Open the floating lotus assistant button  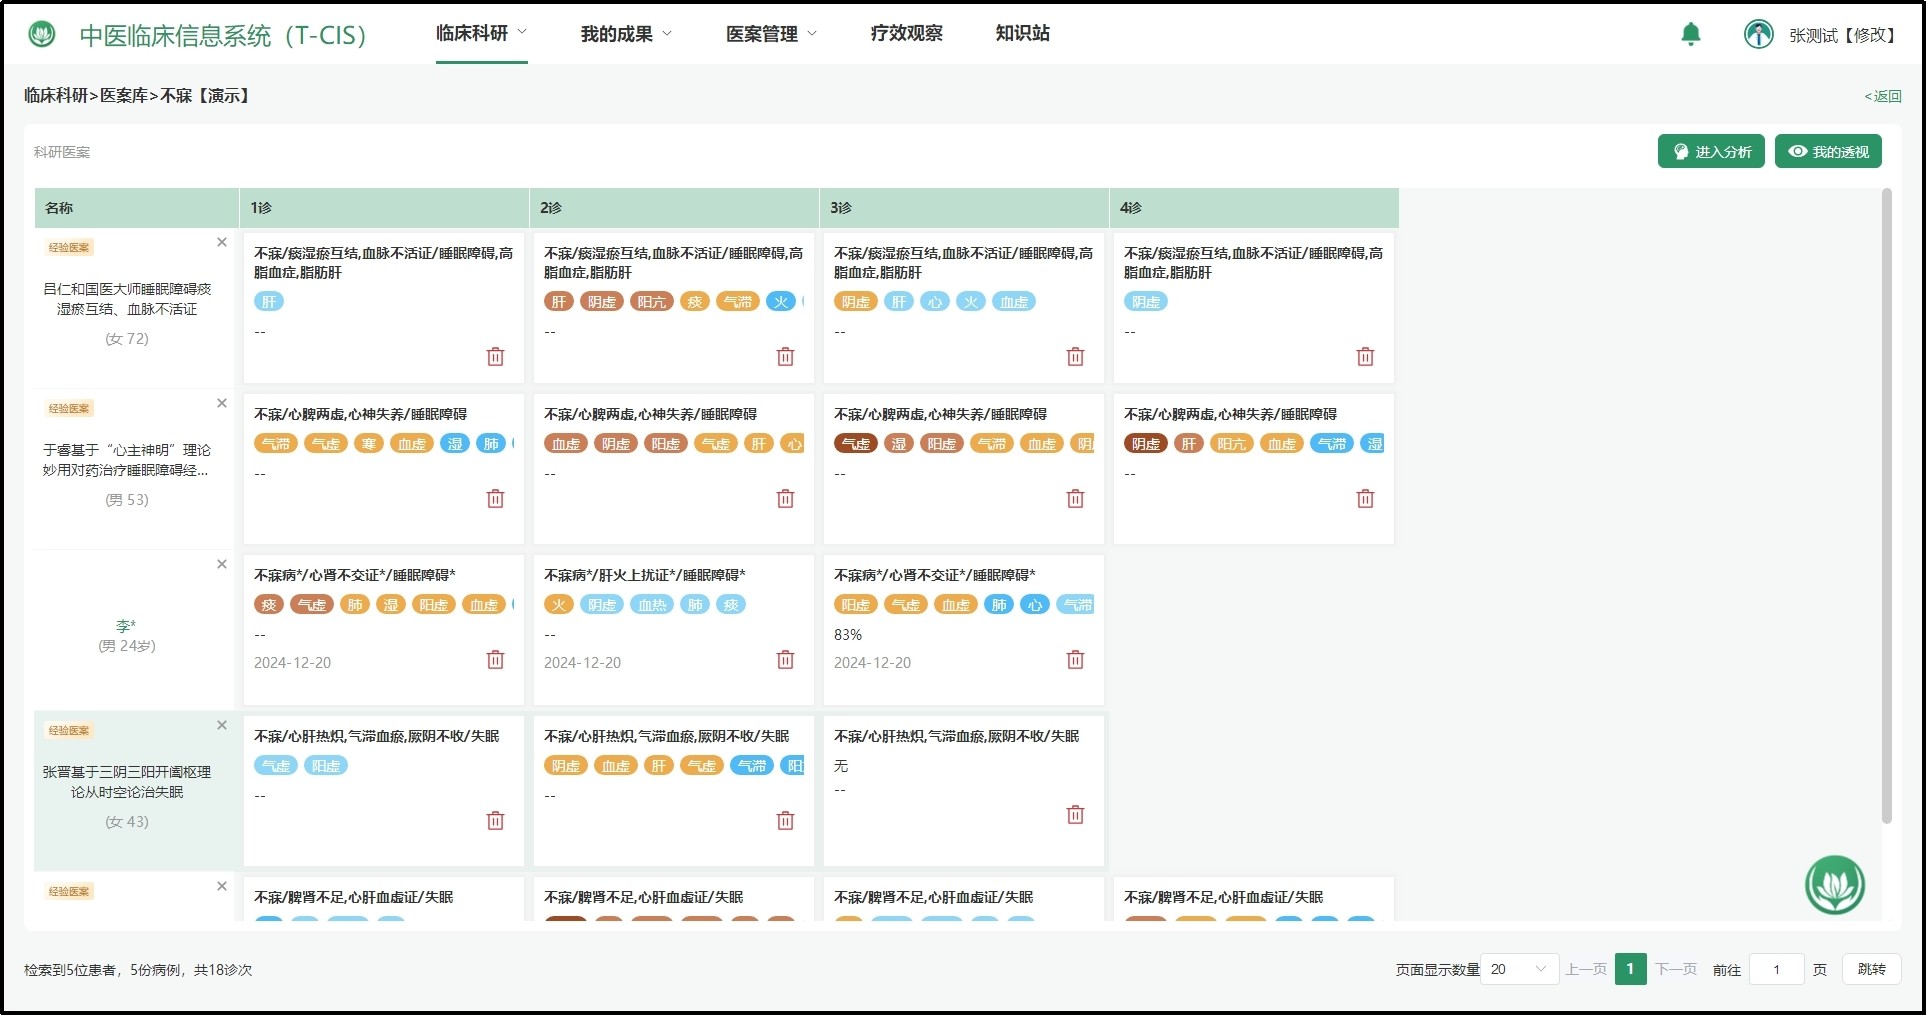[x=1834, y=885]
